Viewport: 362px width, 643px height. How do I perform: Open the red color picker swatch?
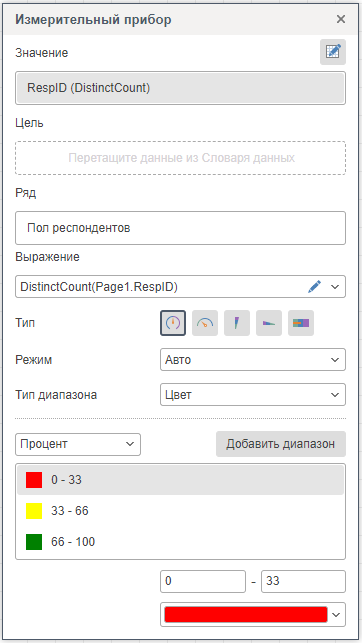click(253, 614)
